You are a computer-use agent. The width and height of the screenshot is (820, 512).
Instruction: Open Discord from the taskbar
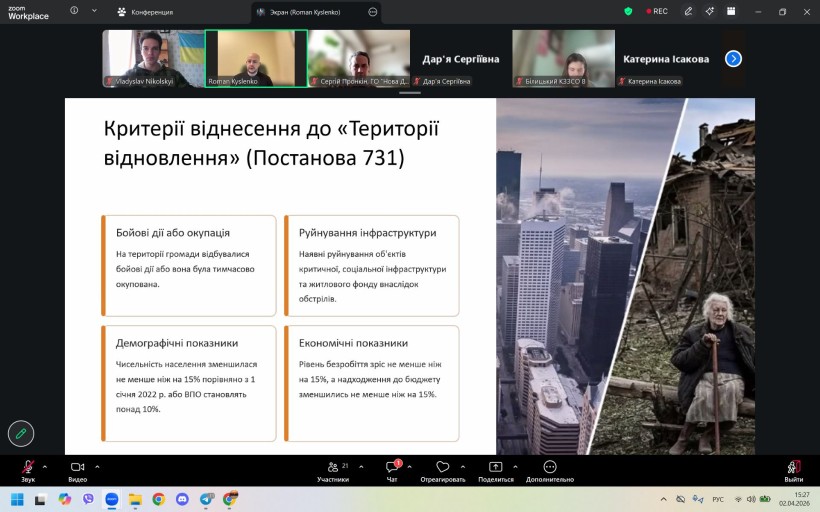click(182, 499)
